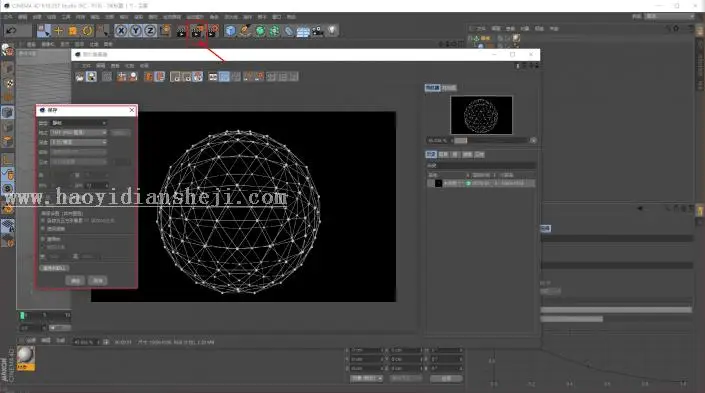Select the Move tool (yellow cross)
This screenshot has height=393, width=705.
tap(58, 31)
